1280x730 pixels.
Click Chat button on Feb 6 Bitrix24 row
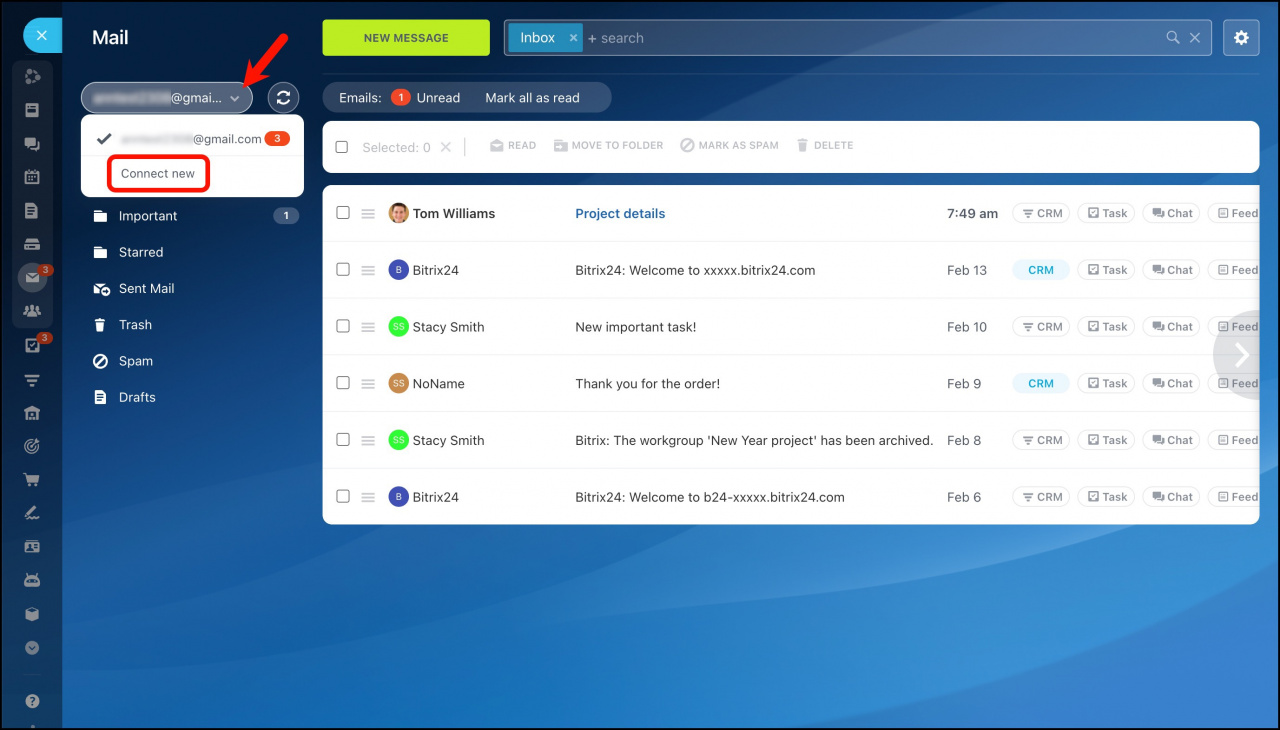coord(1171,497)
